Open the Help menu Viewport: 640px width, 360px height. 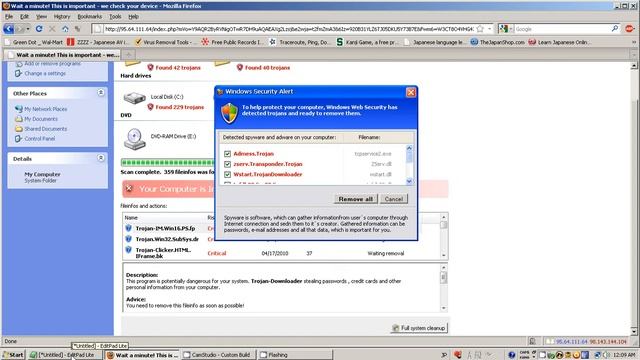pyautogui.click(x=133, y=17)
